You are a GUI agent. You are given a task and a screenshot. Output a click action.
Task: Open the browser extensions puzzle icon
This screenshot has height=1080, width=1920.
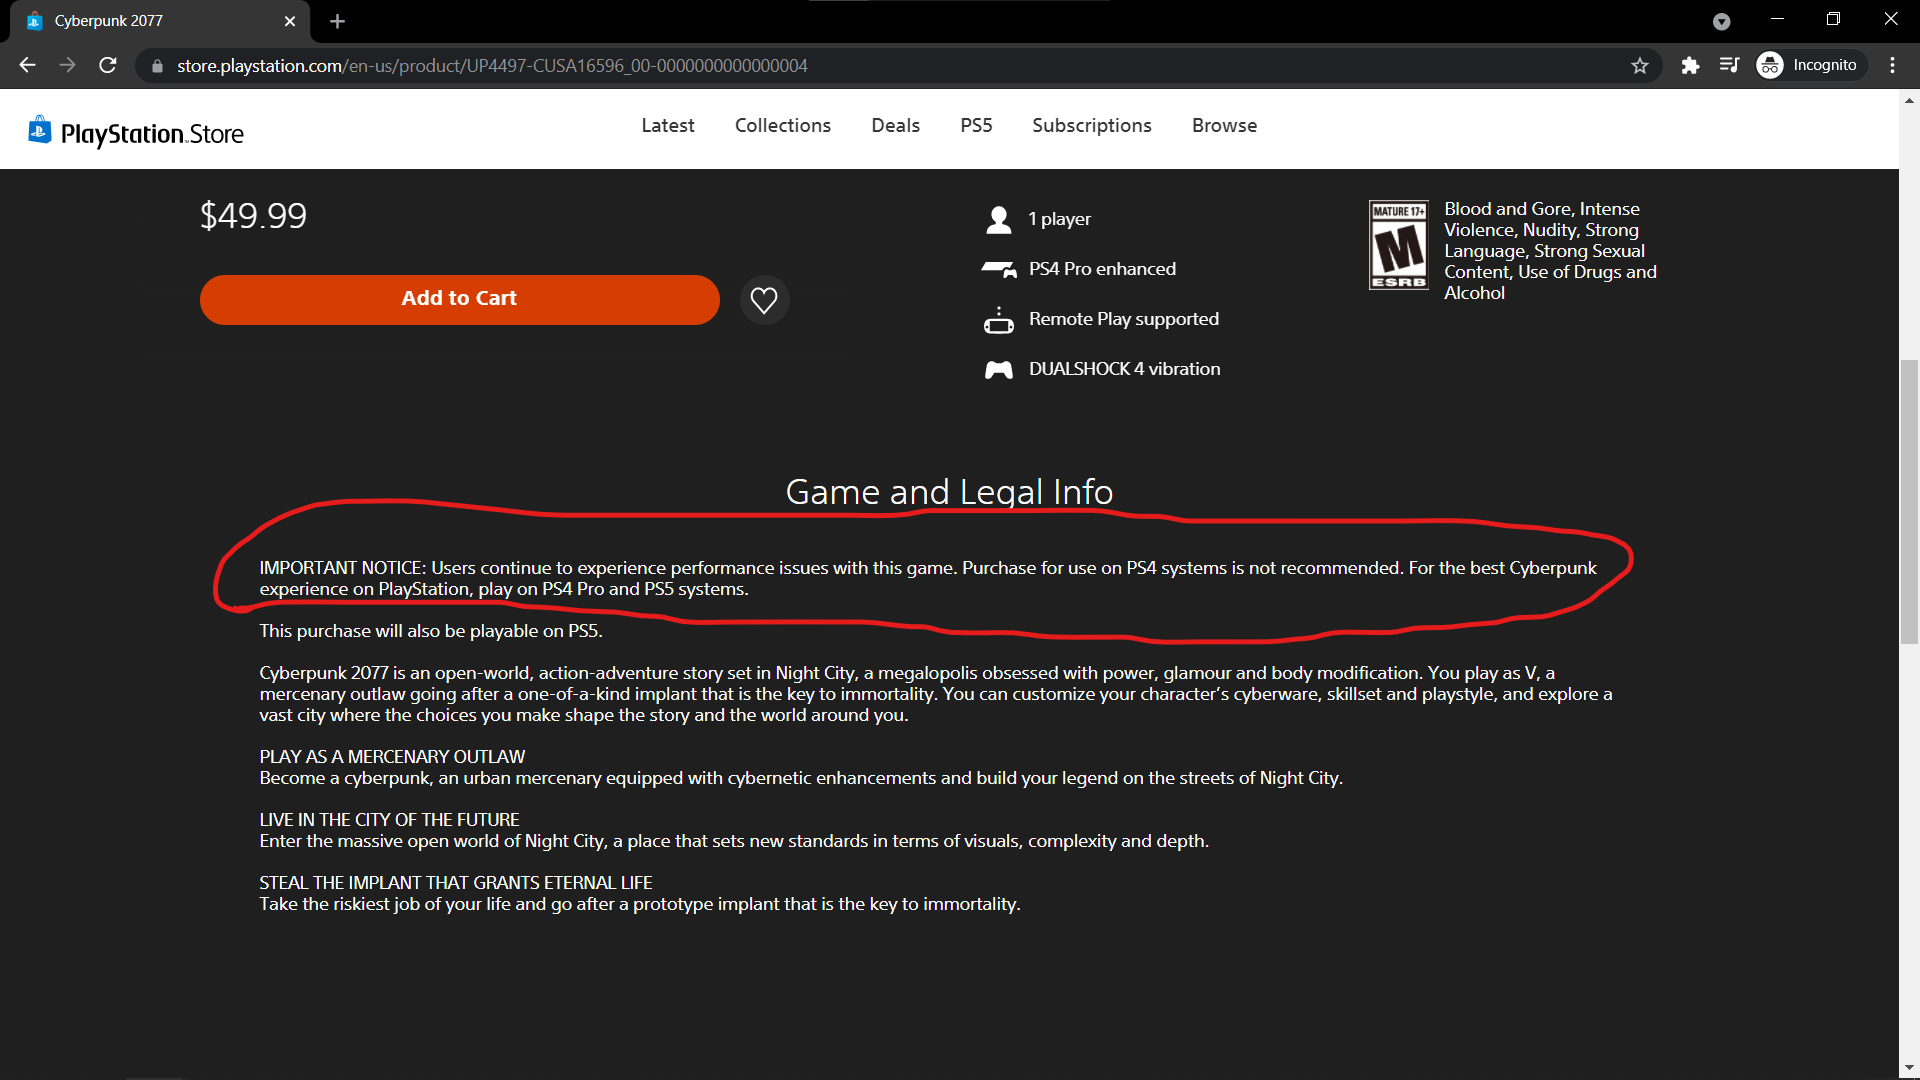click(1690, 65)
